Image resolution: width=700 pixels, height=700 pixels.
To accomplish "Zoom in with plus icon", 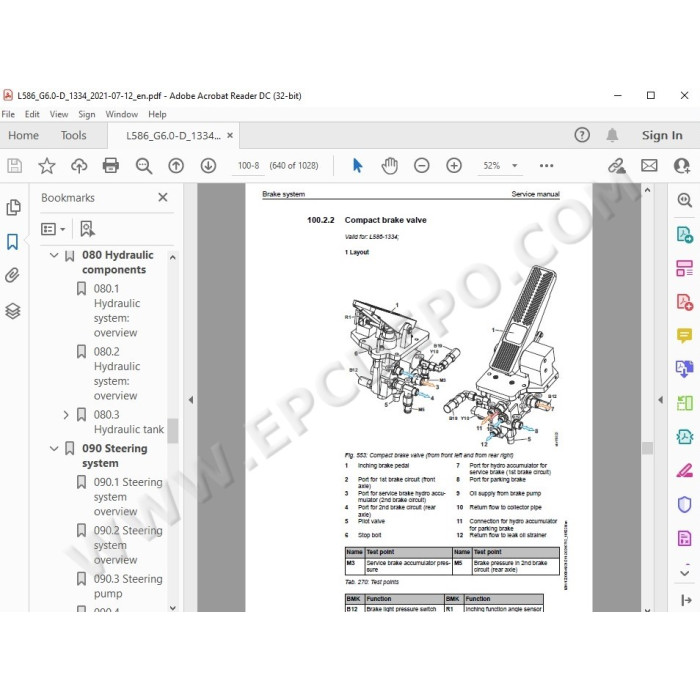I will [454, 166].
